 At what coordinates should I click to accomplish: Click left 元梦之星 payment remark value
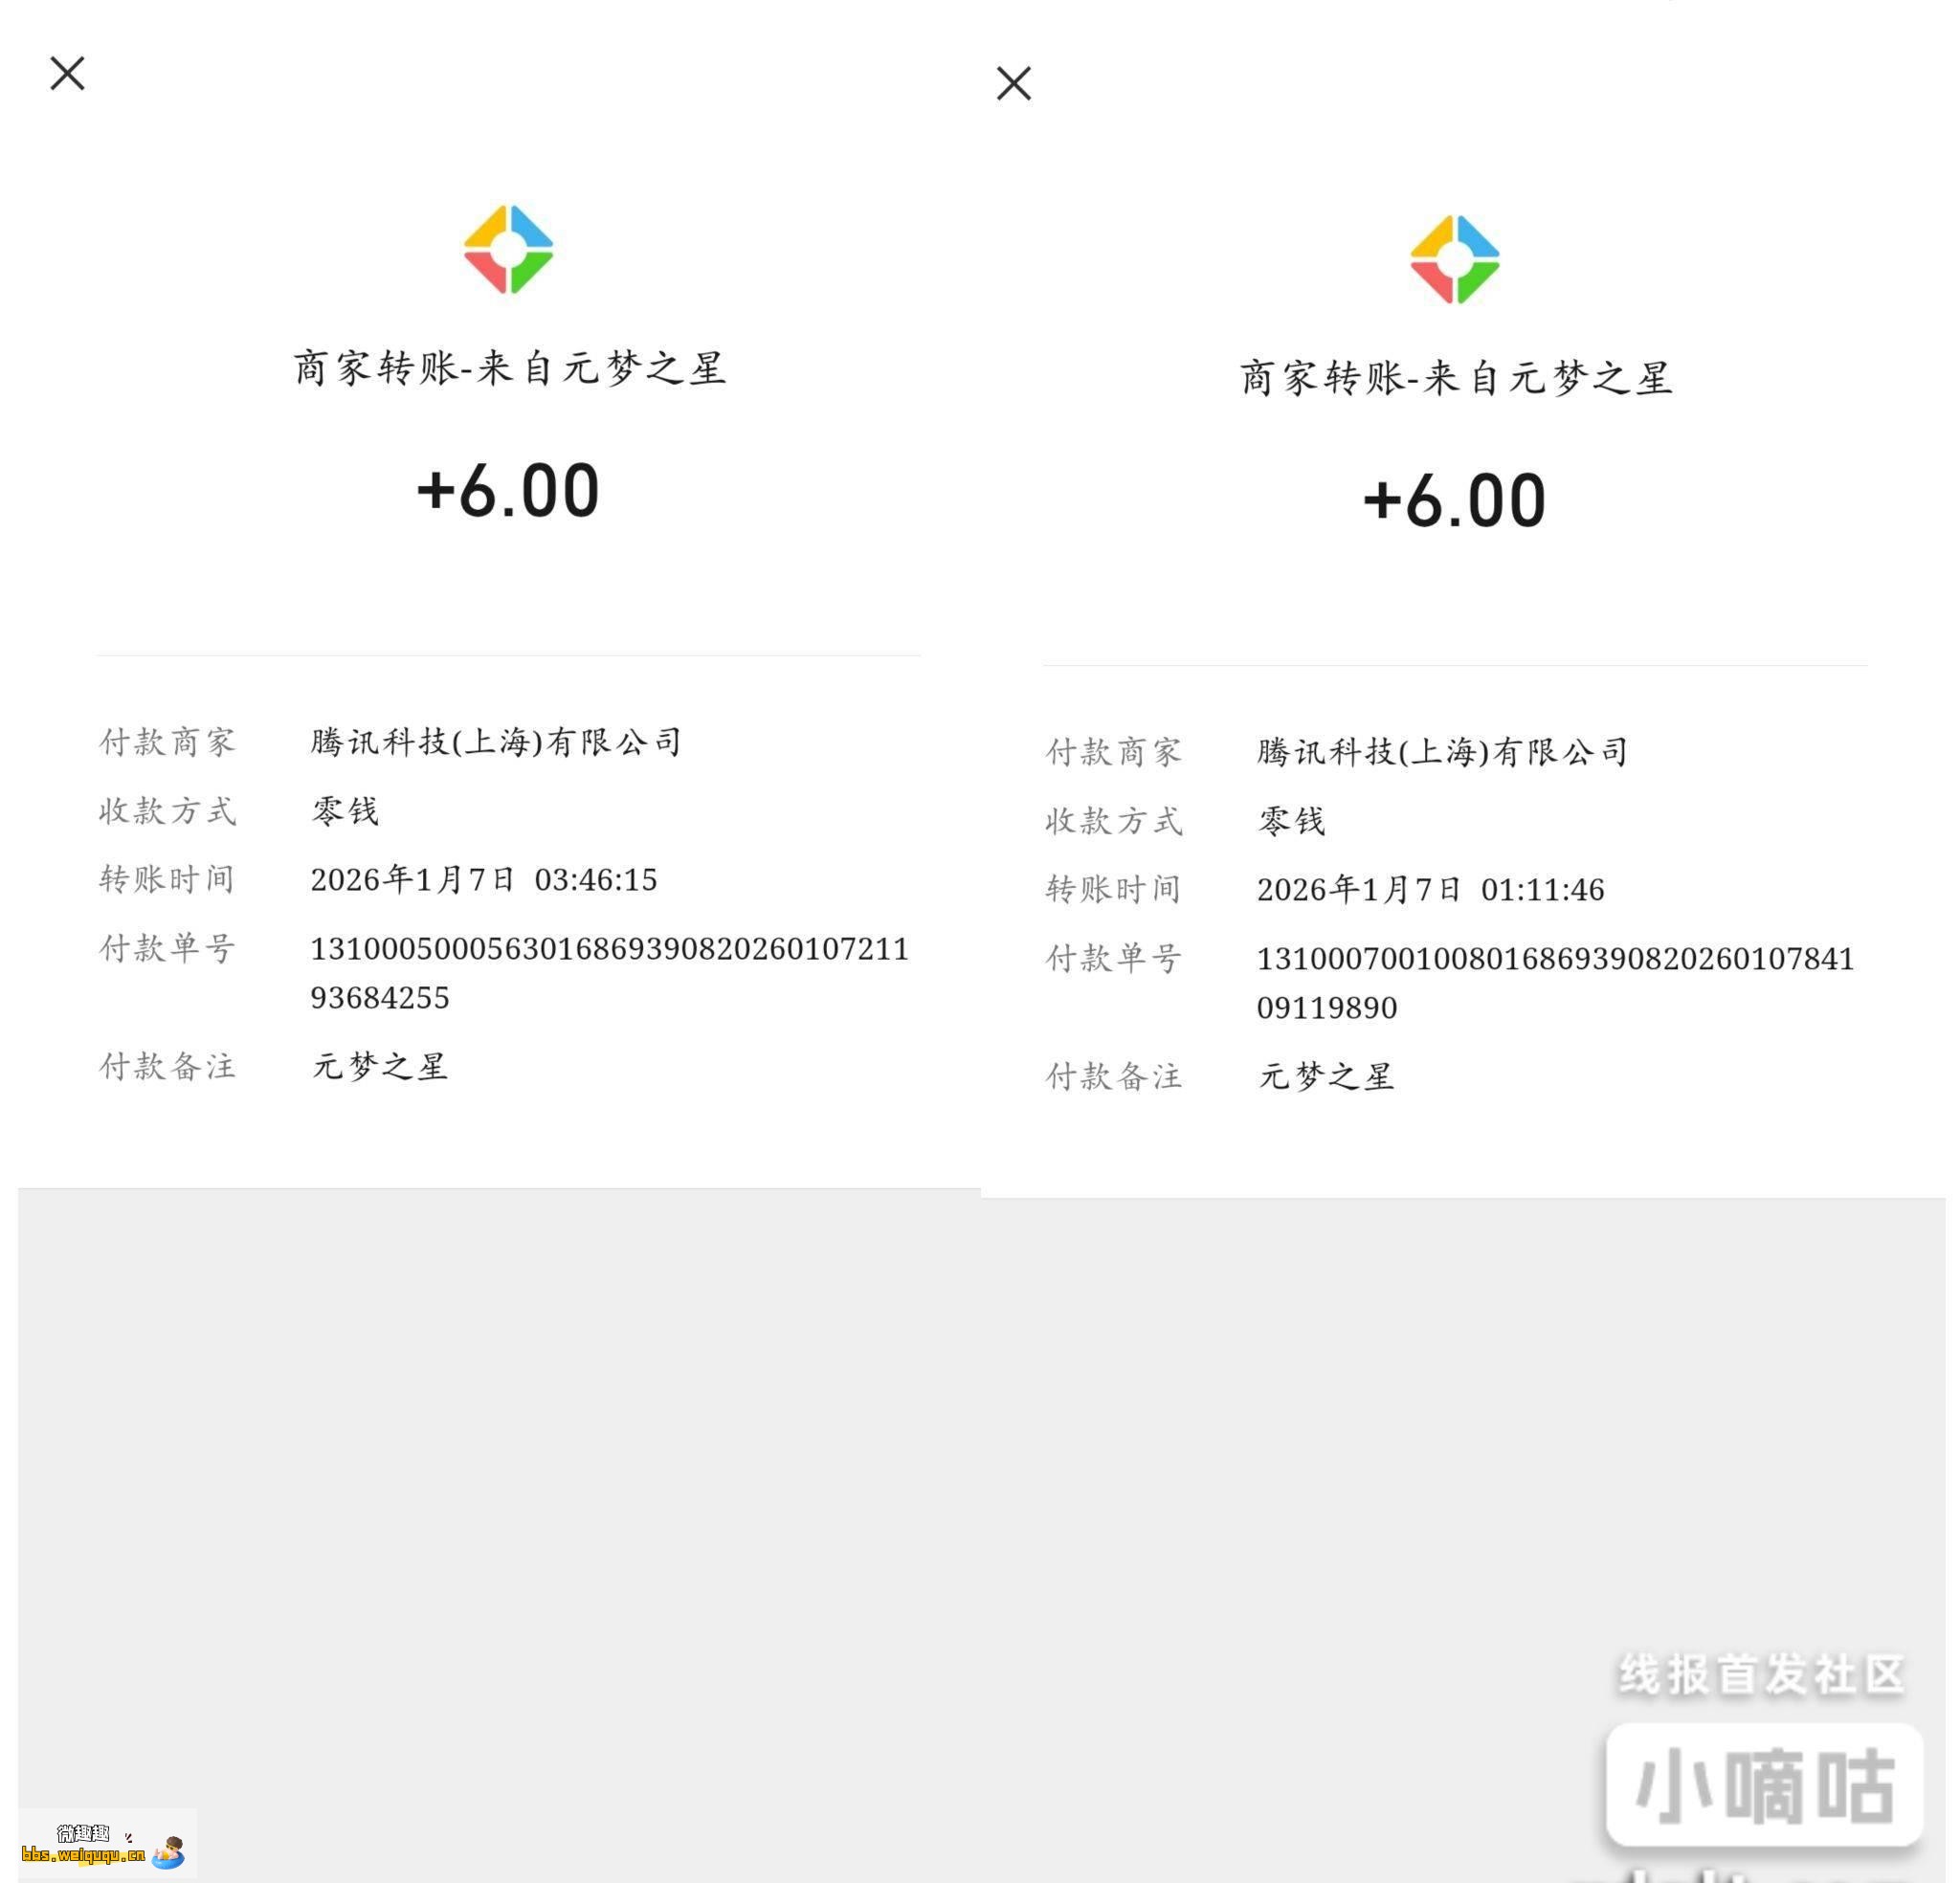379,1067
